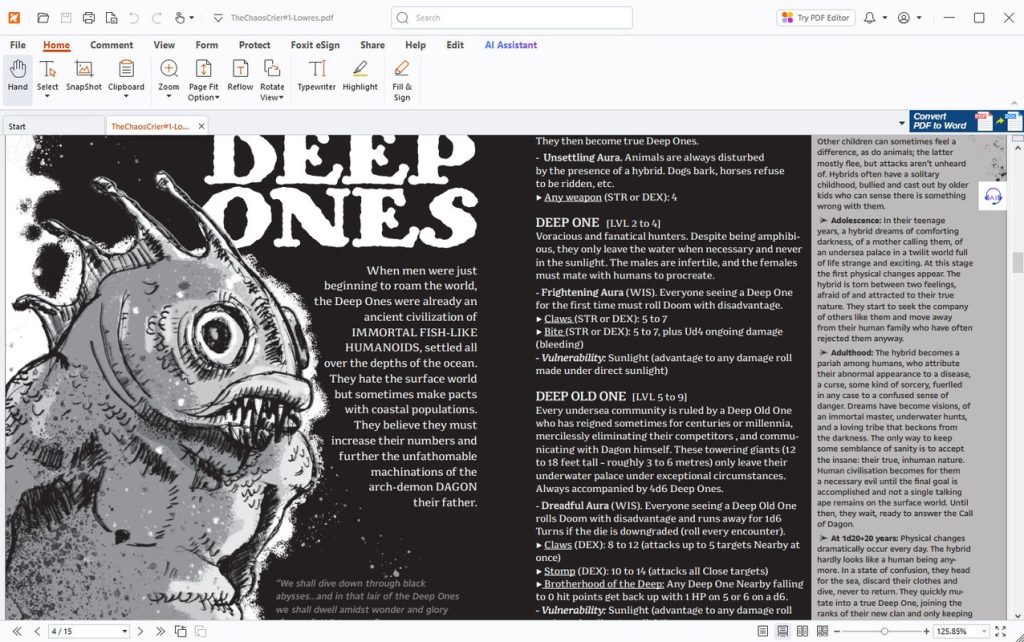This screenshot has width=1024, height=642.
Task: Adjust the zoom slider handle
Action: pyautogui.click(x=884, y=632)
